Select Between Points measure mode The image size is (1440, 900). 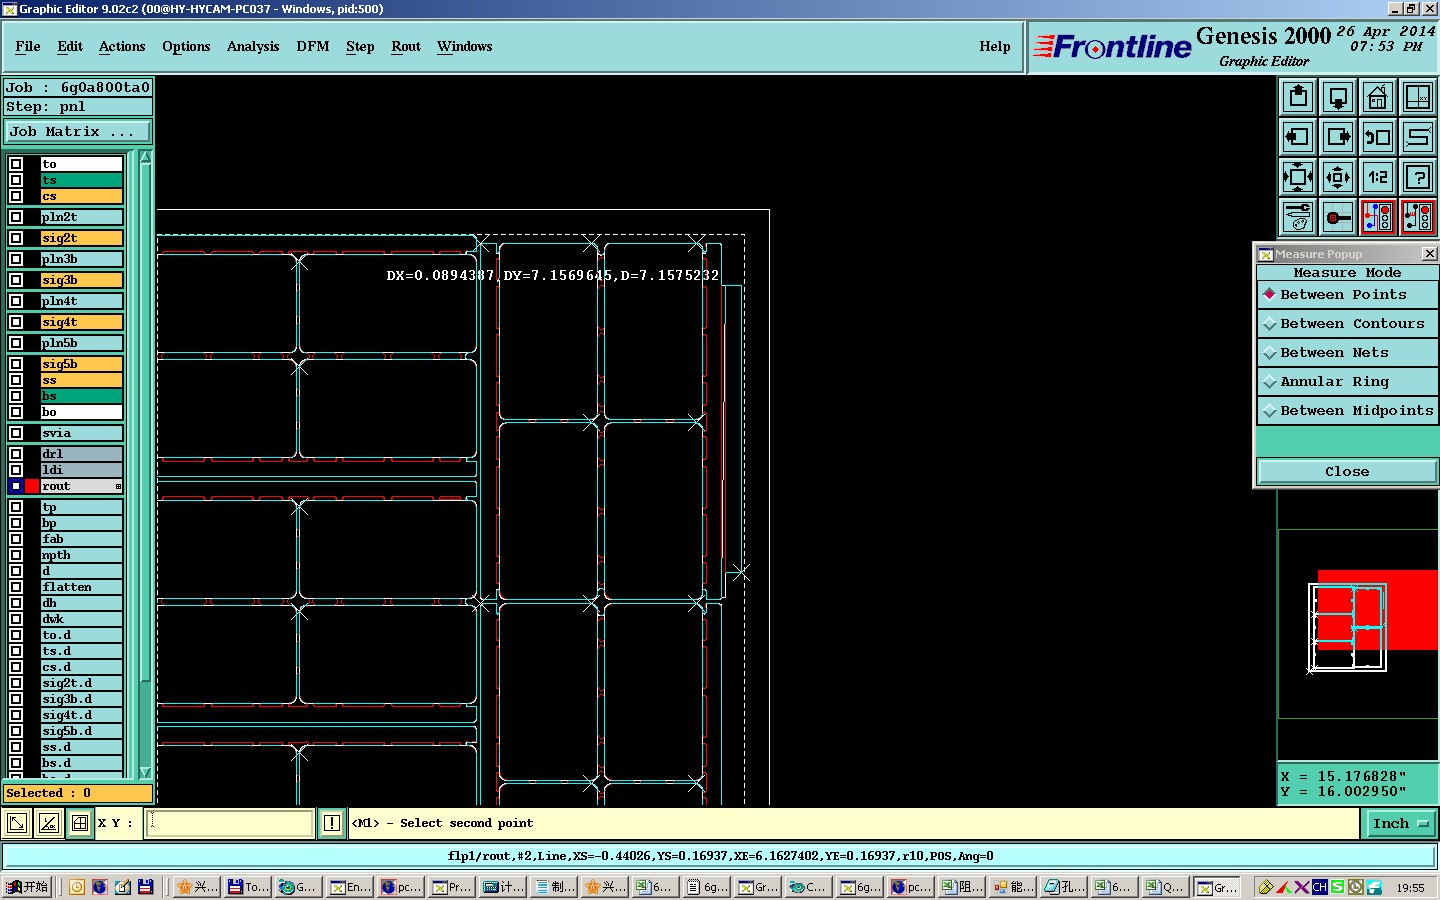coord(1347,294)
